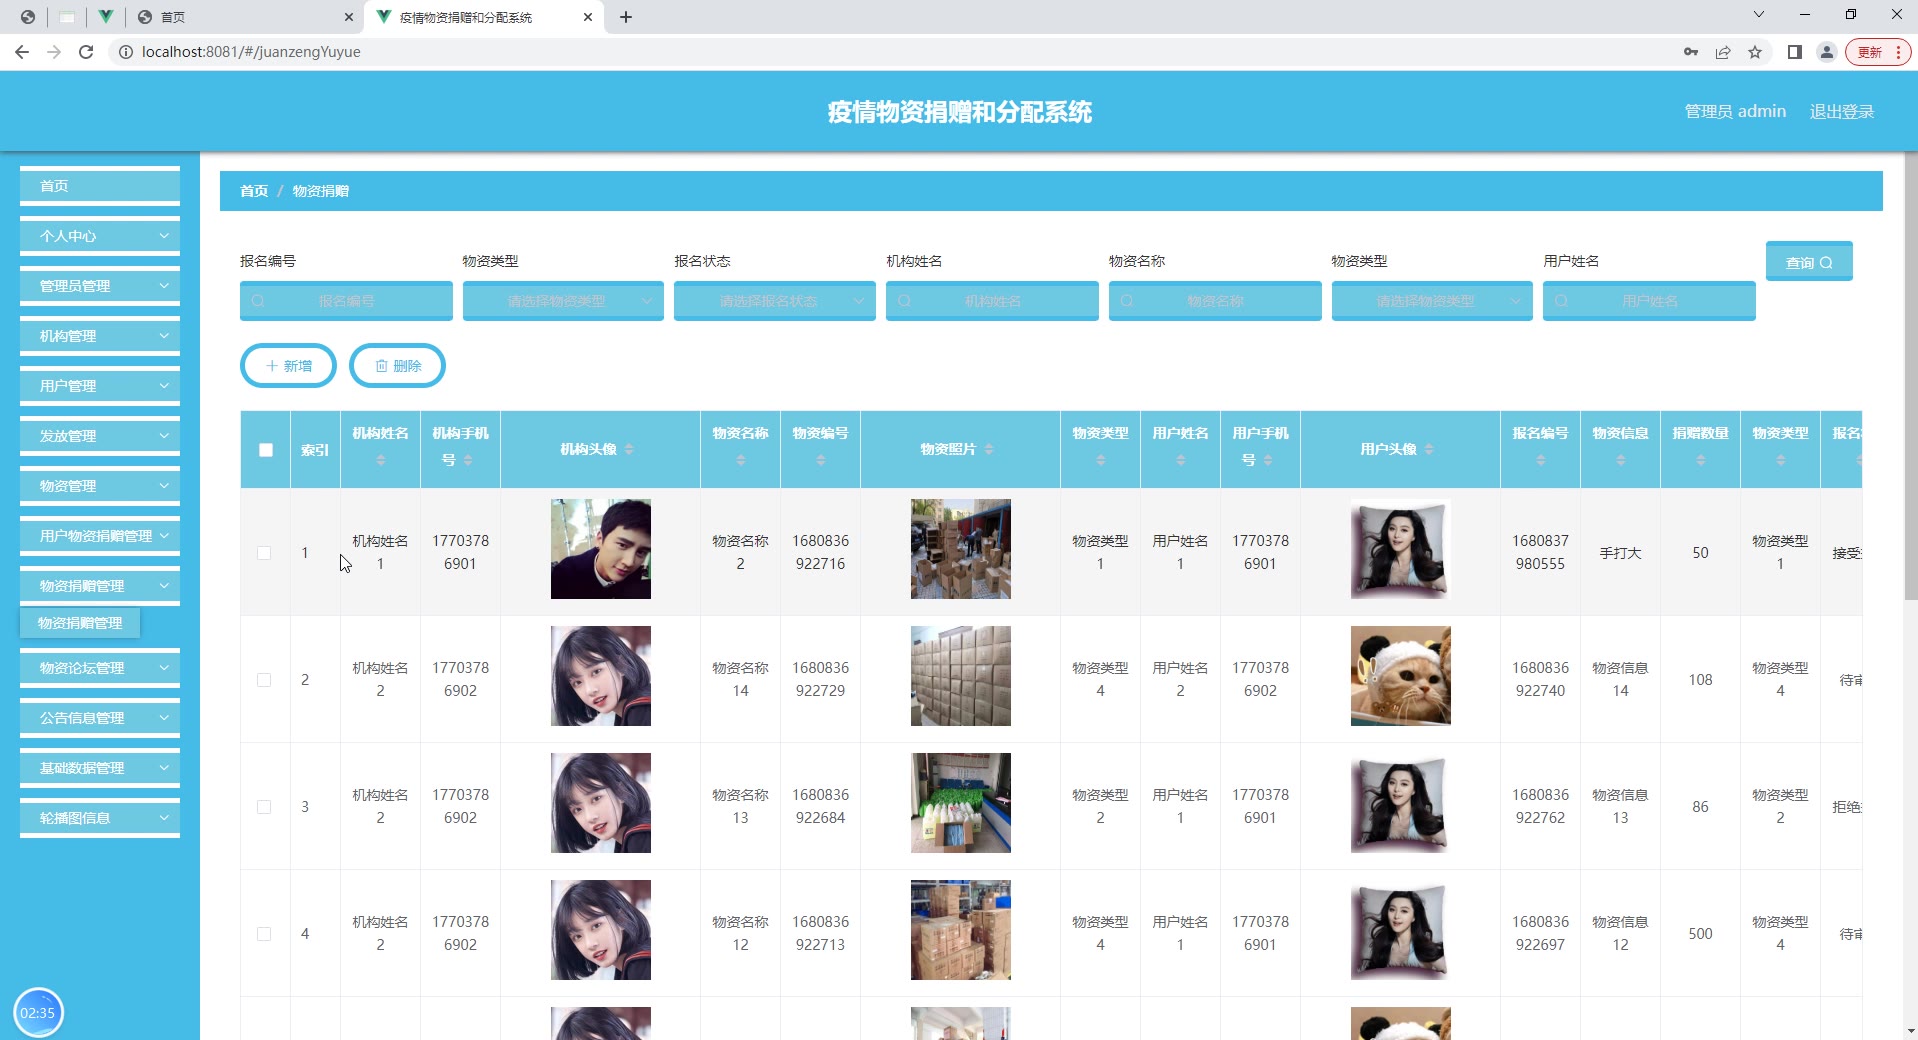Image resolution: width=1918 pixels, height=1040 pixels.
Task: Focus the 物资名称 search field
Action: point(1215,301)
